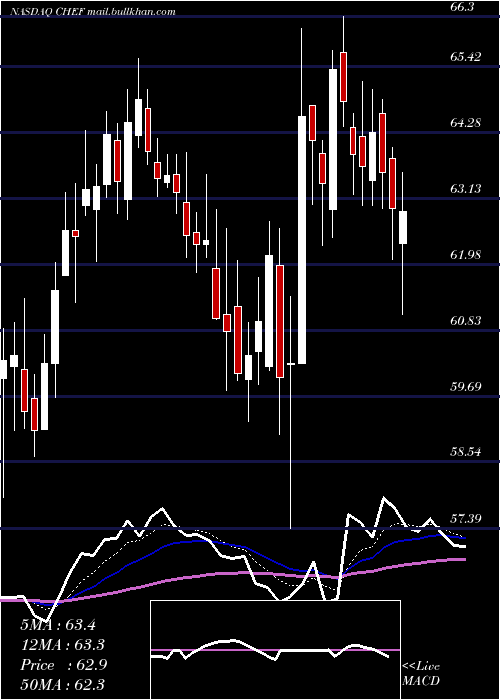This screenshot has height=700, width=500.
Task: Click the tallest white candle near 64.28
Action: [x=302, y=240]
